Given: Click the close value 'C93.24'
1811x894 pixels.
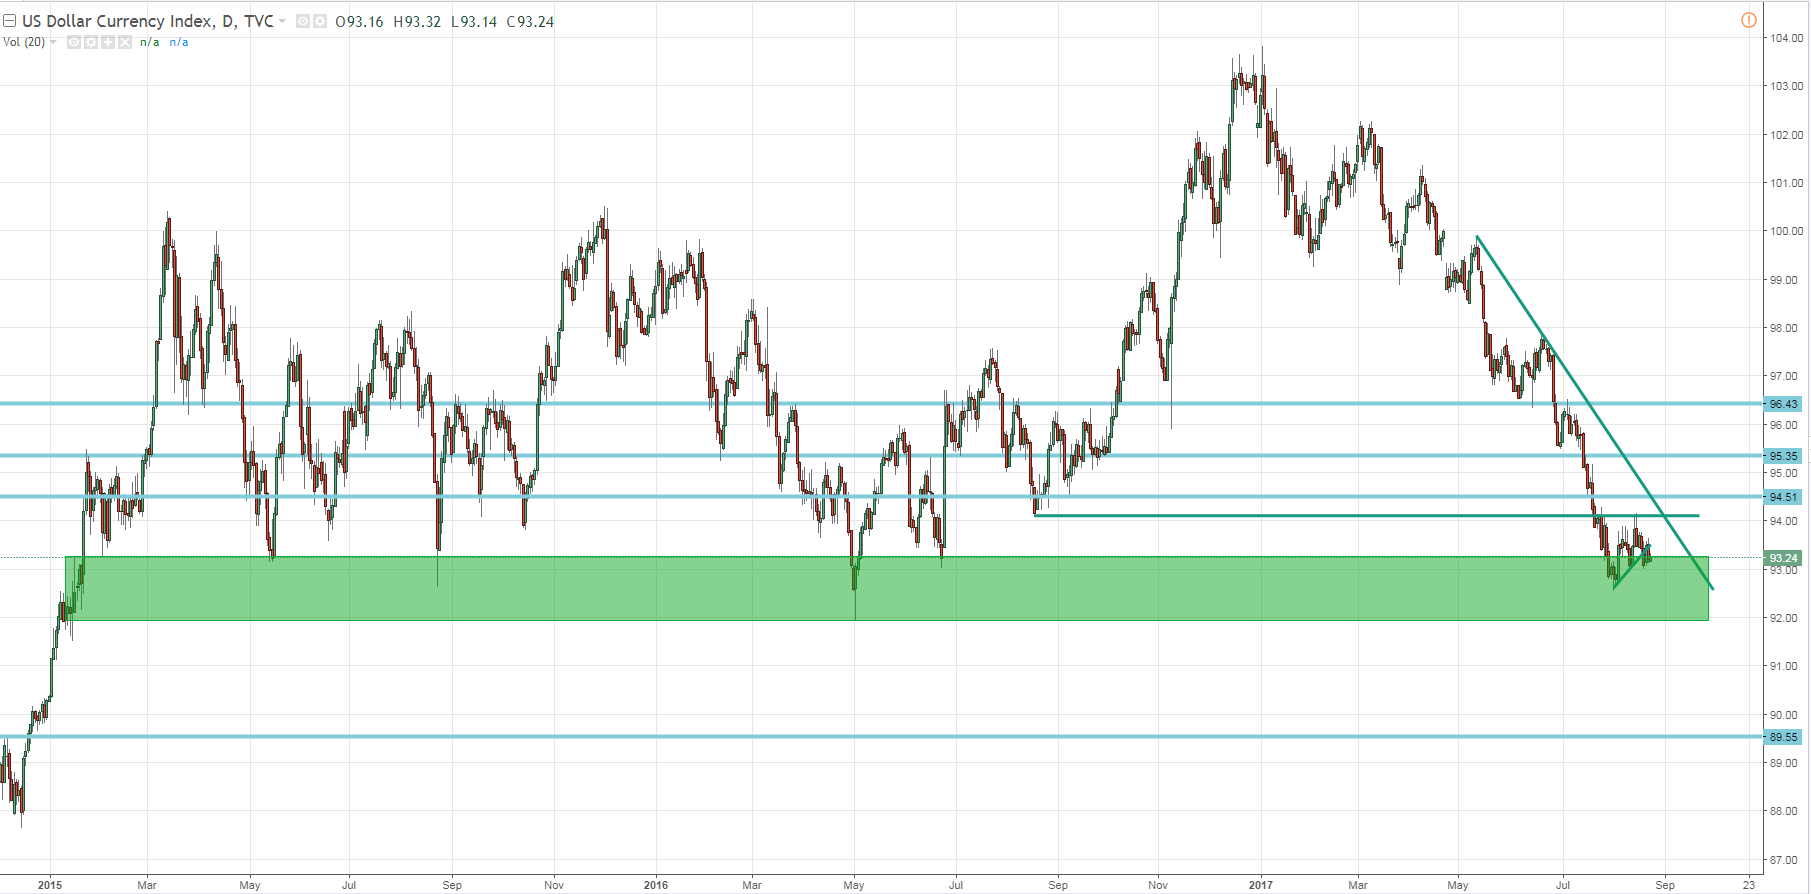Looking at the screenshot, I should click(531, 21).
